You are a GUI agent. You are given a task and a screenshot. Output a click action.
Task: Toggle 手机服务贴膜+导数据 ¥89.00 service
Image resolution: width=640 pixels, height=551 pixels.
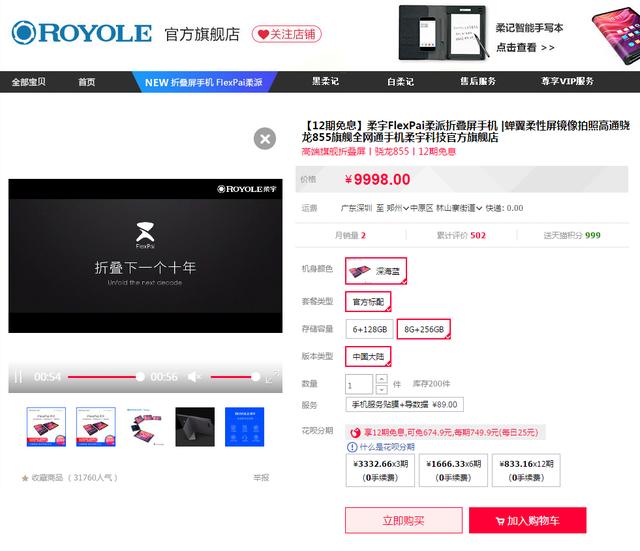(x=404, y=404)
